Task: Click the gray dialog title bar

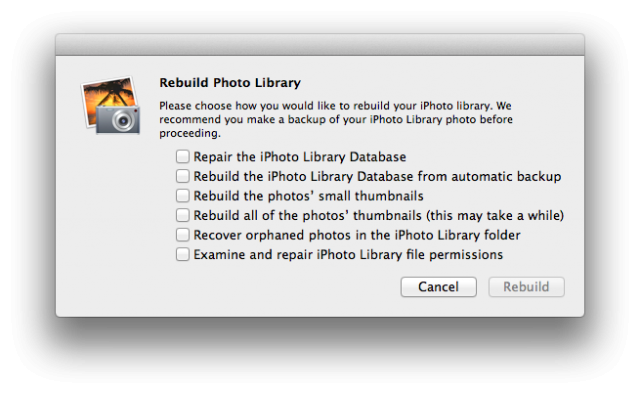Action: click(320, 45)
